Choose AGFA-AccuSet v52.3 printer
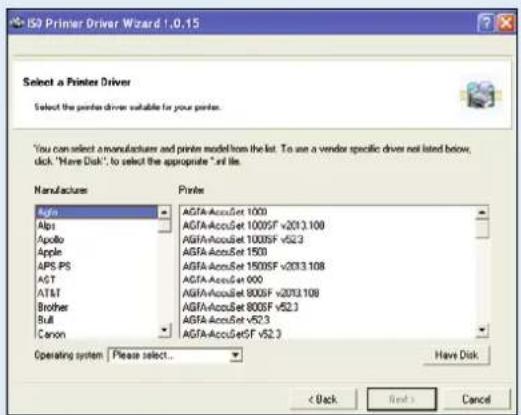 328,320
